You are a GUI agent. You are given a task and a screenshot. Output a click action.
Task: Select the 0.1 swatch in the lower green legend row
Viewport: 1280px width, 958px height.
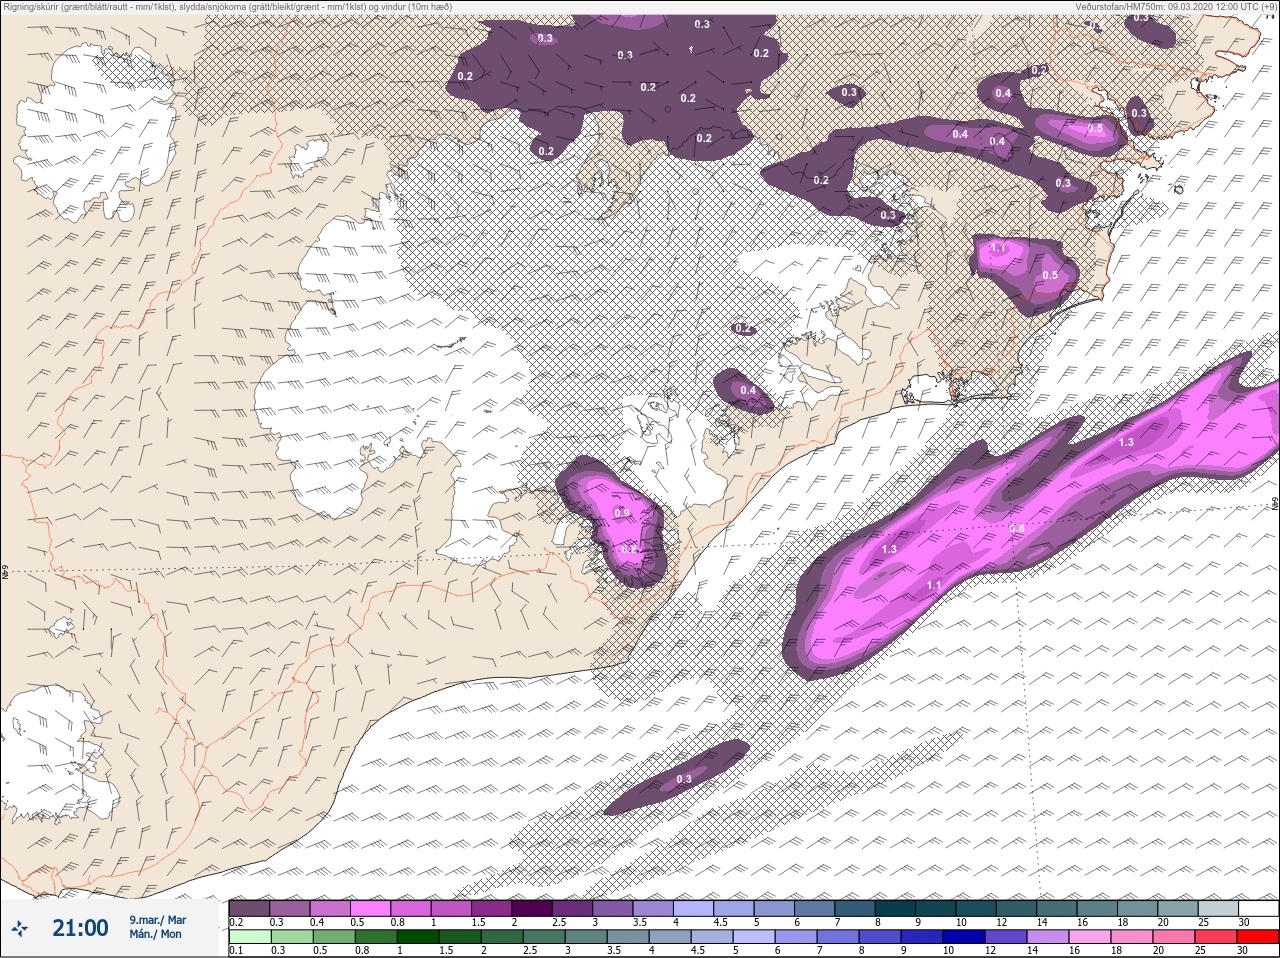coord(249,937)
